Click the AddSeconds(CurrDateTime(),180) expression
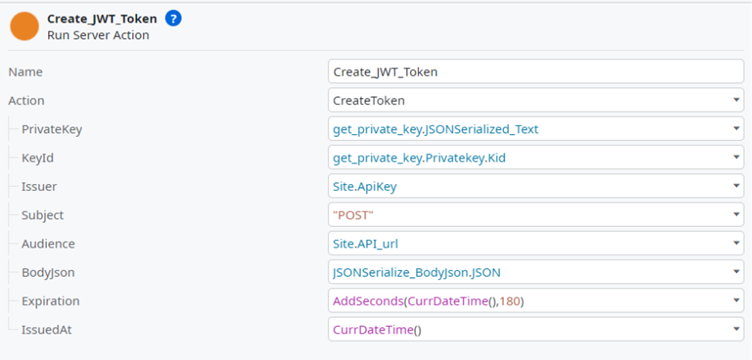 pos(428,302)
